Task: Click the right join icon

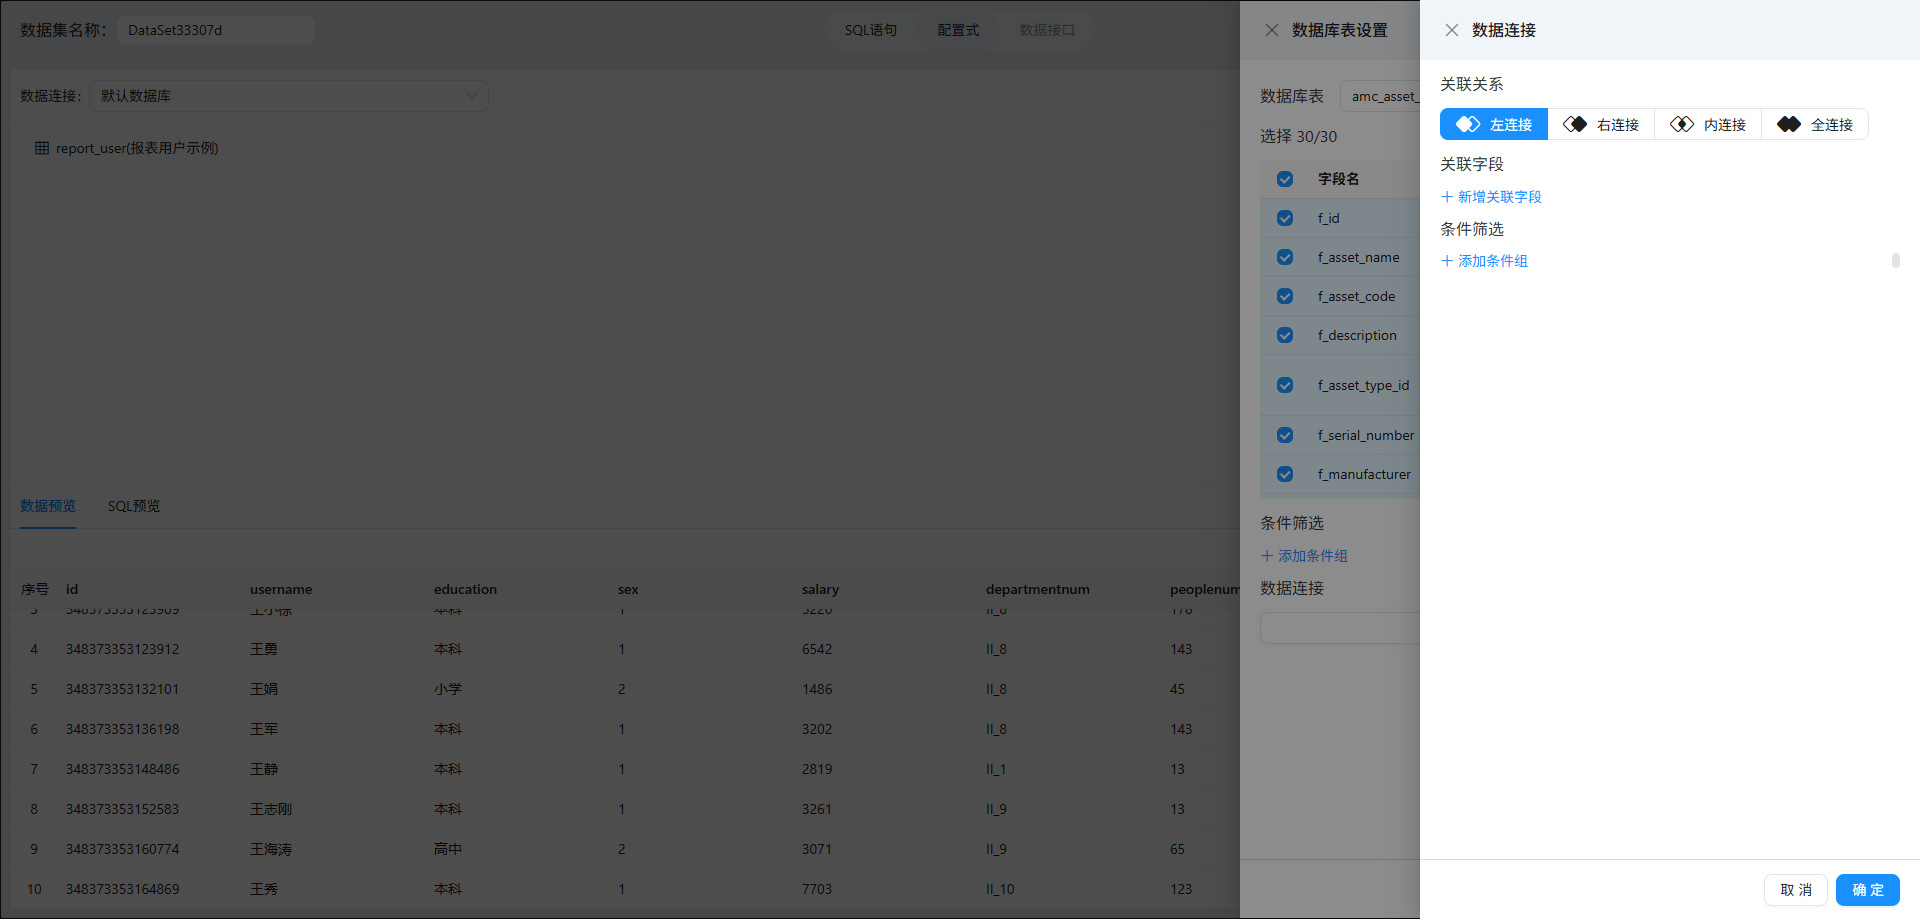Action: pos(1575,124)
